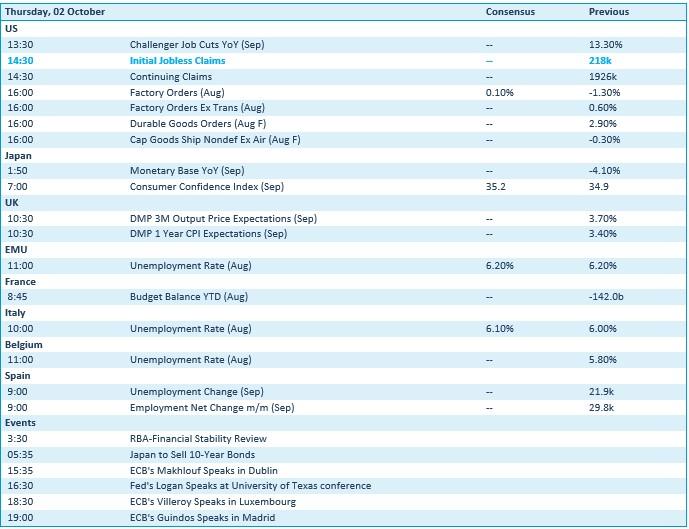This screenshot has width=689, height=529.
Task: Click the Consensus column header
Action: point(510,12)
